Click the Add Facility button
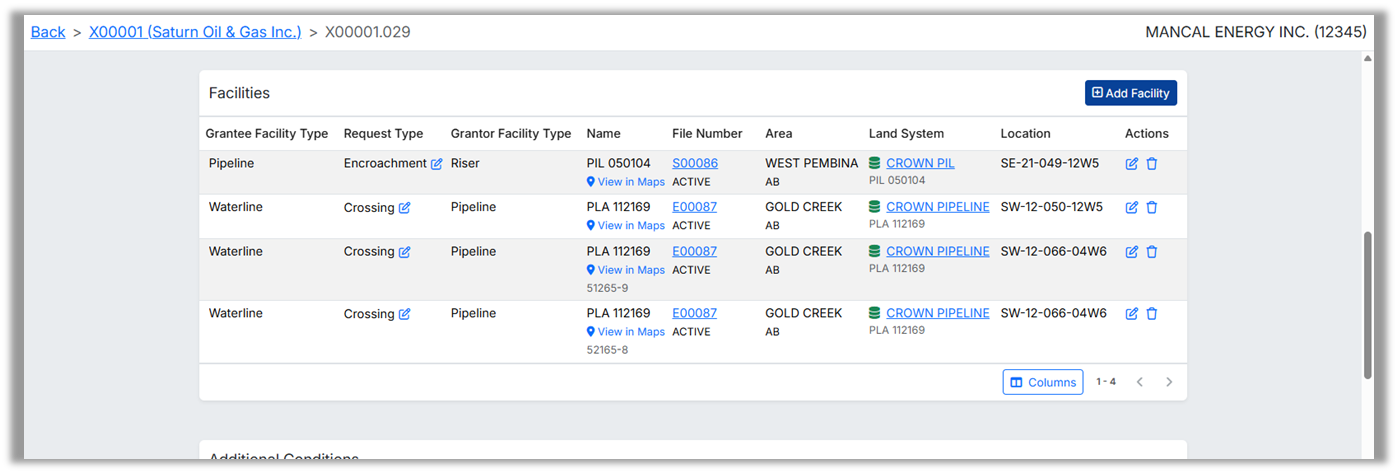The width and height of the screenshot is (1398, 474). [x=1130, y=93]
